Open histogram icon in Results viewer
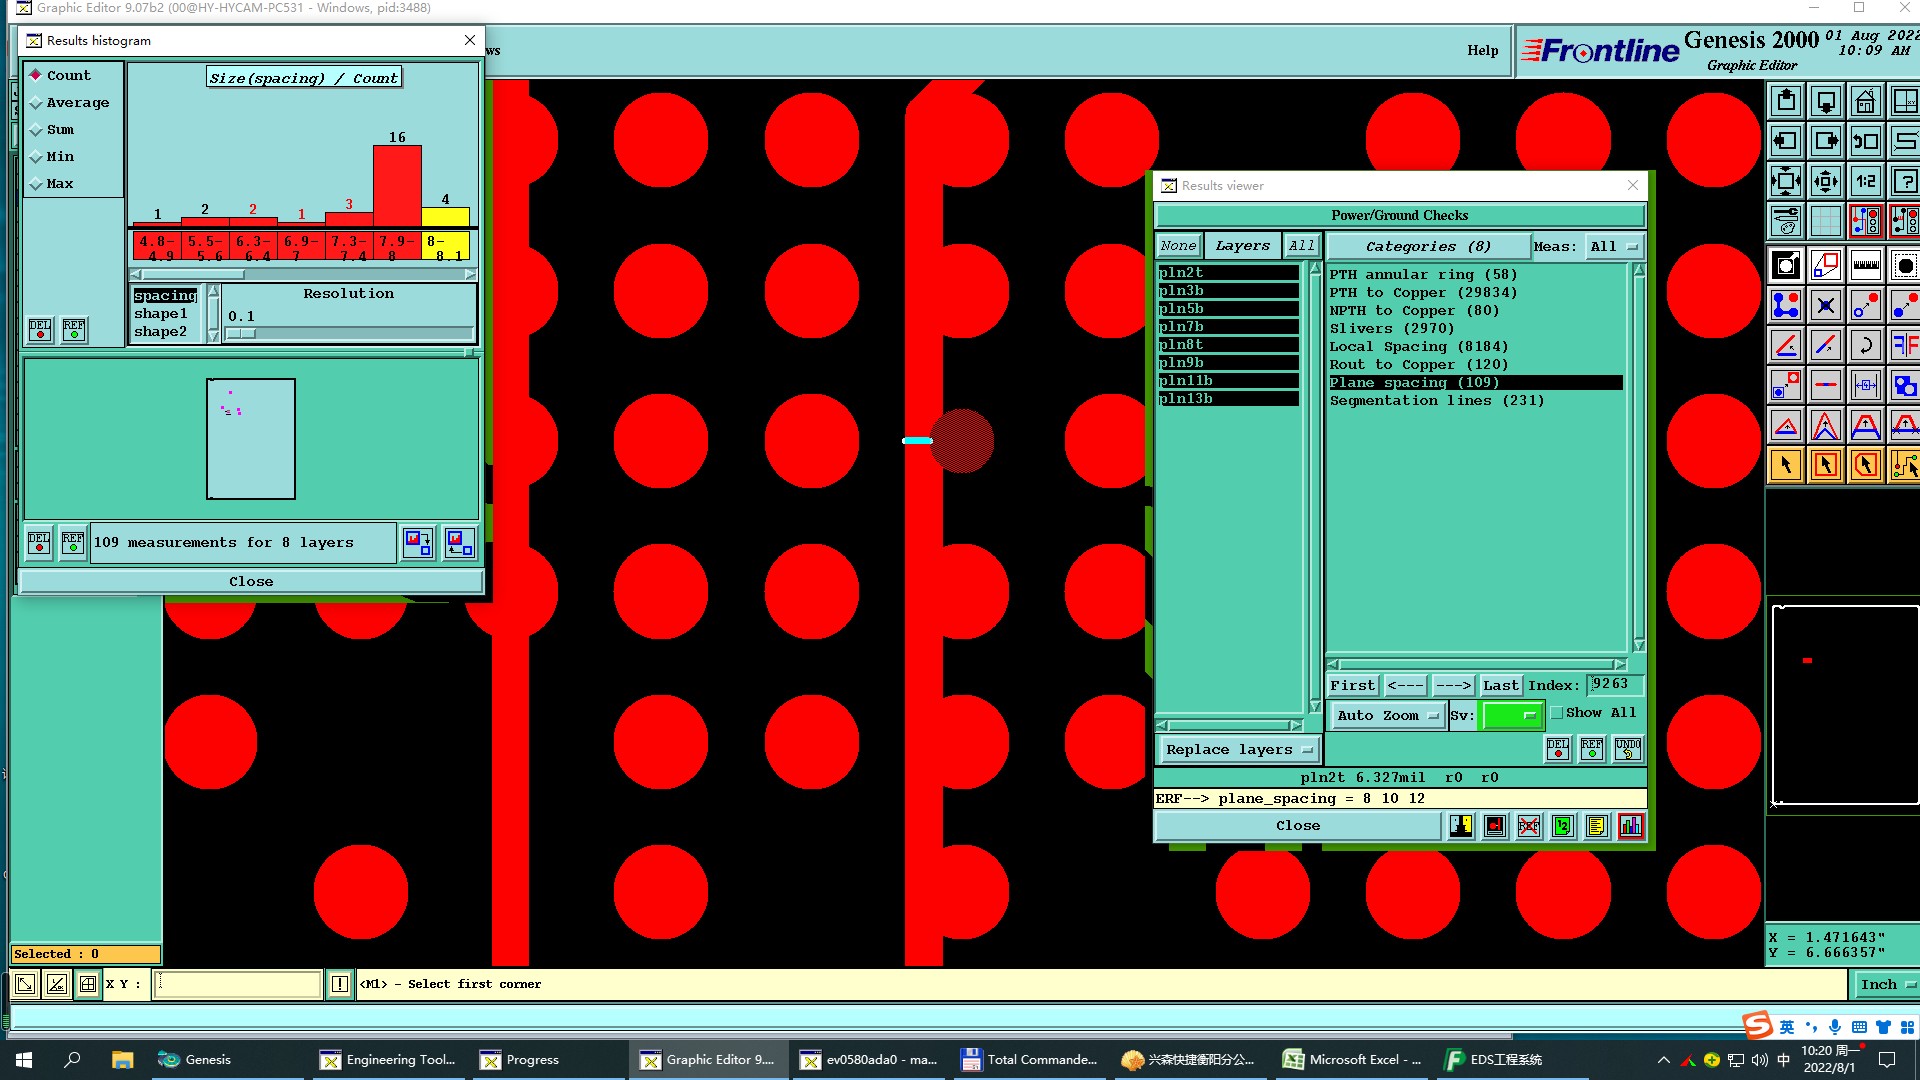 pyautogui.click(x=1631, y=826)
